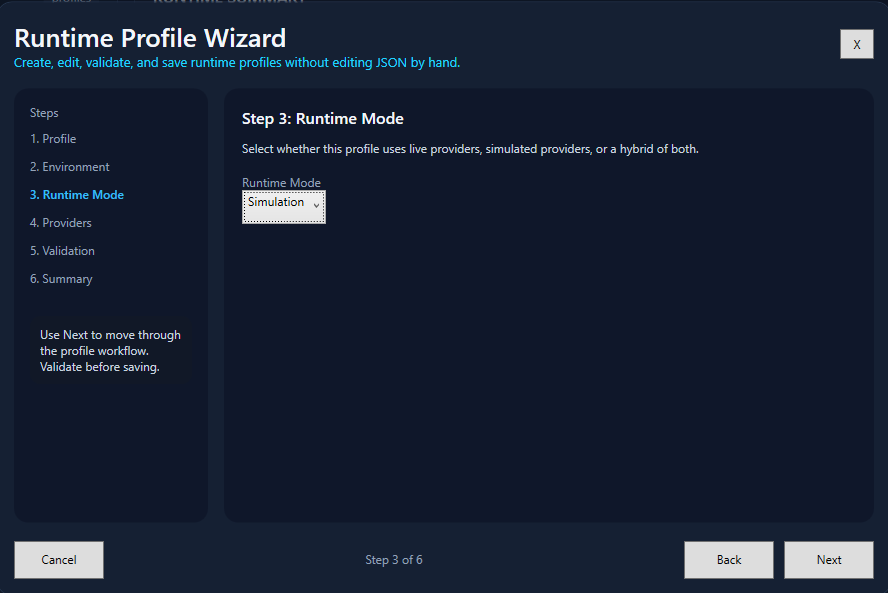Image resolution: width=888 pixels, height=593 pixels.
Task: Click the Next button
Action: (829, 560)
